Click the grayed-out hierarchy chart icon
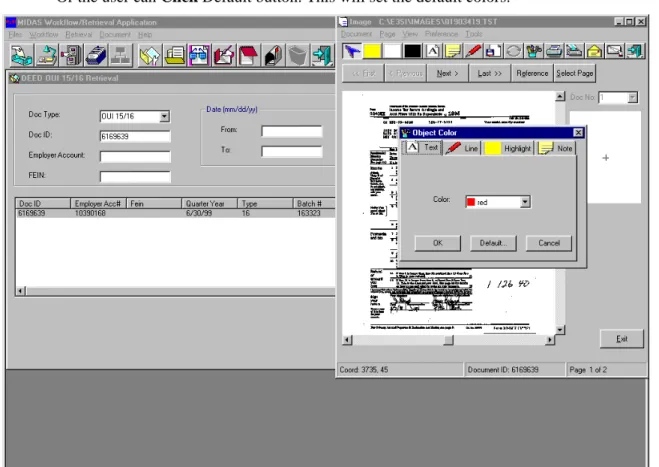Viewport: 659px width, 467px height. pos(121,55)
